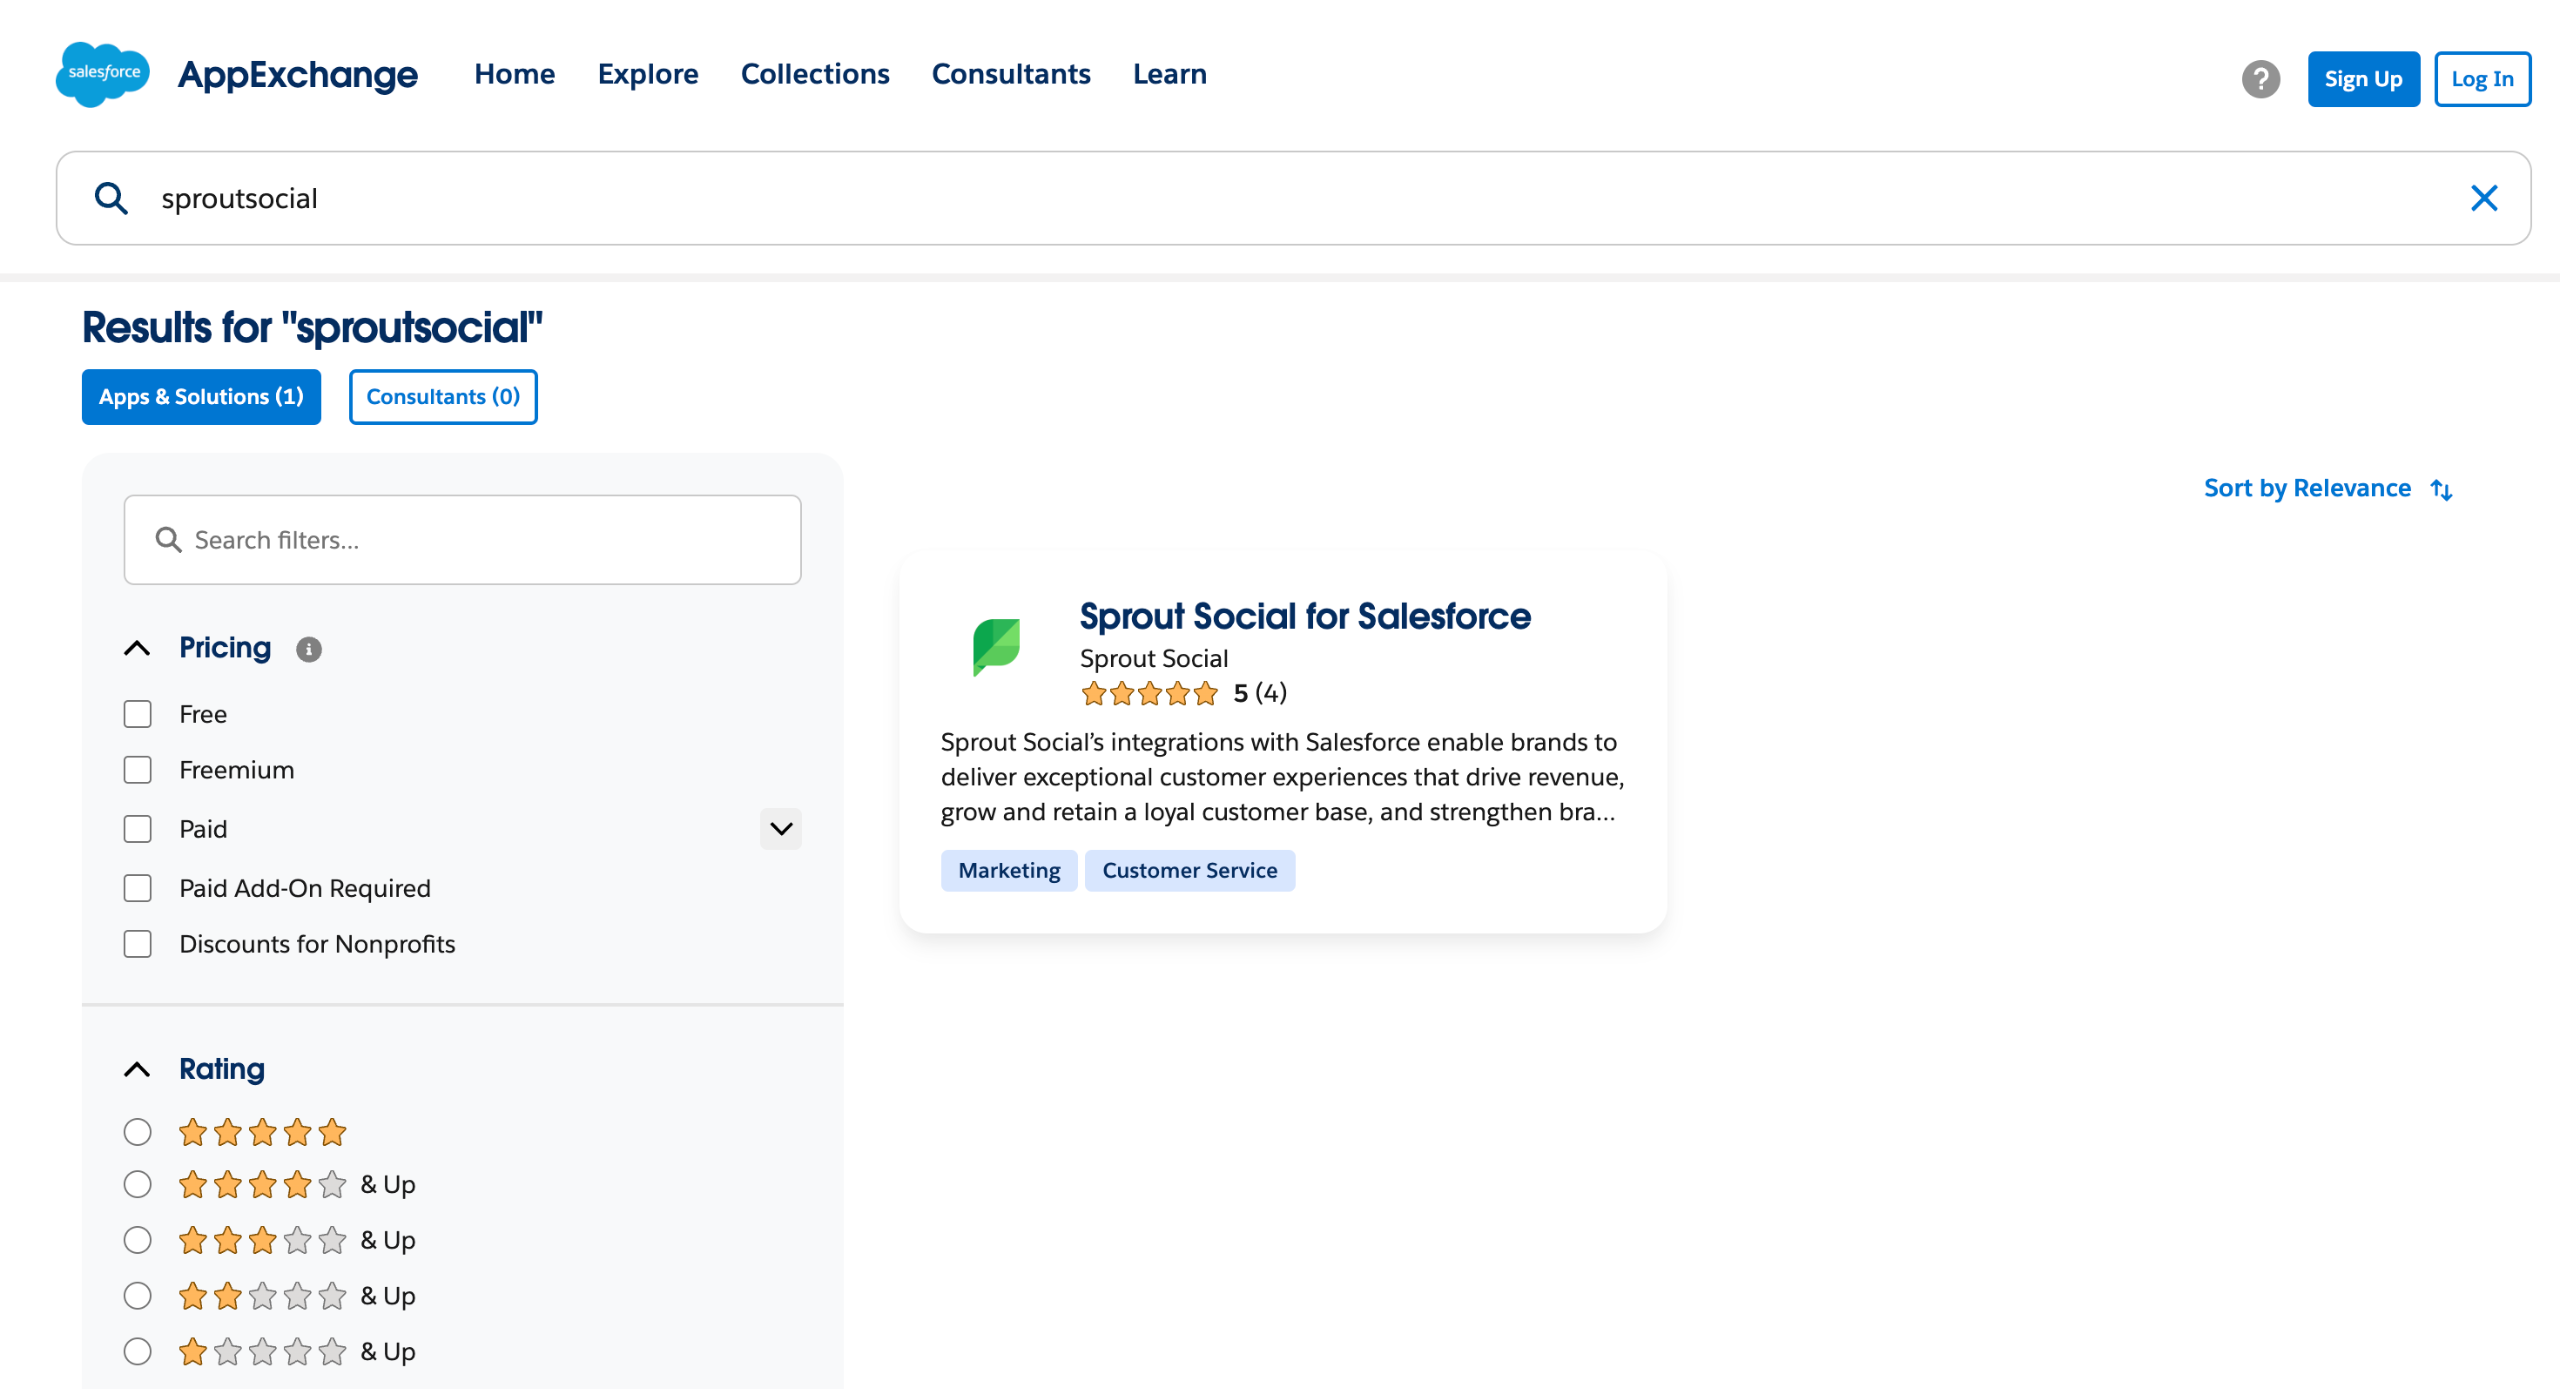
Task: Switch to the Consultants (0) tab
Action: tap(442, 397)
